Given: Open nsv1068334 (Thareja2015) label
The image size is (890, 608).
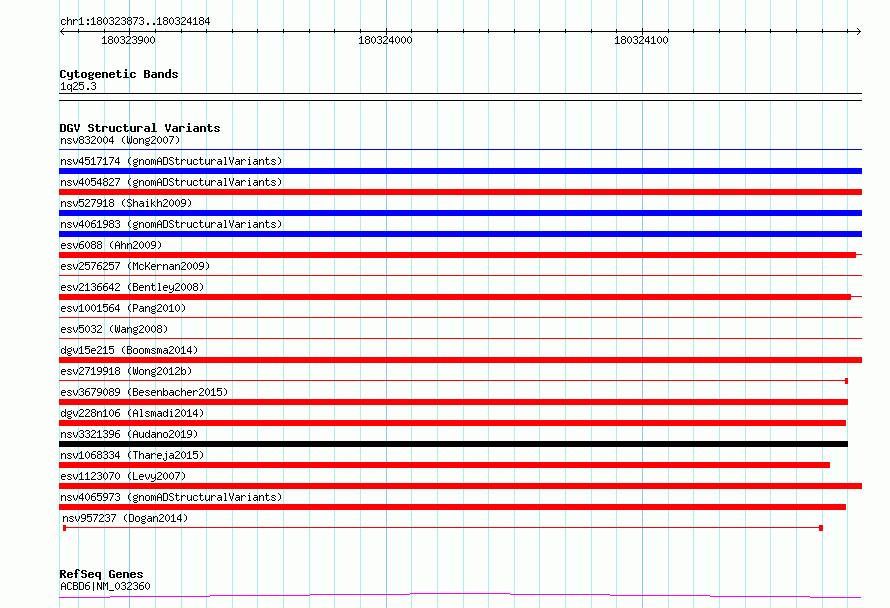Looking at the screenshot, I should click(132, 455).
